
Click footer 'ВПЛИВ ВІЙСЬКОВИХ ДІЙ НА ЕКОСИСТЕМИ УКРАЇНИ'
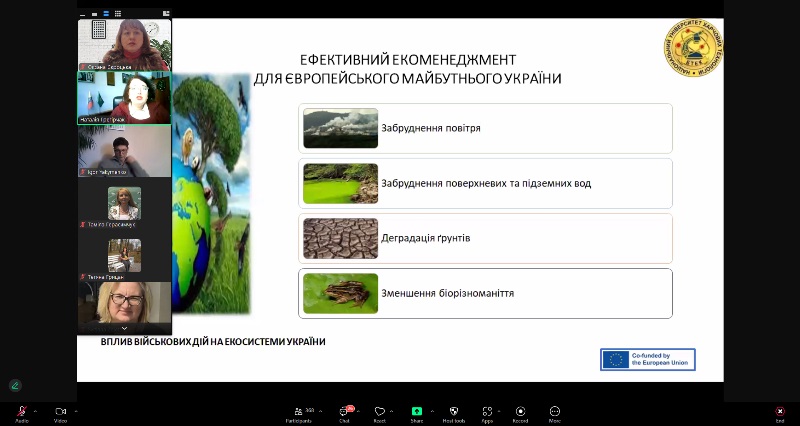pyautogui.click(x=213, y=341)
